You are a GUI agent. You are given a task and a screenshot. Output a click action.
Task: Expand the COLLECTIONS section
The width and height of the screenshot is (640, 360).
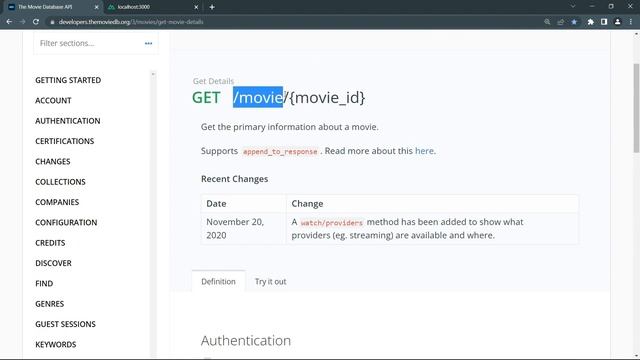coord(60,182)
